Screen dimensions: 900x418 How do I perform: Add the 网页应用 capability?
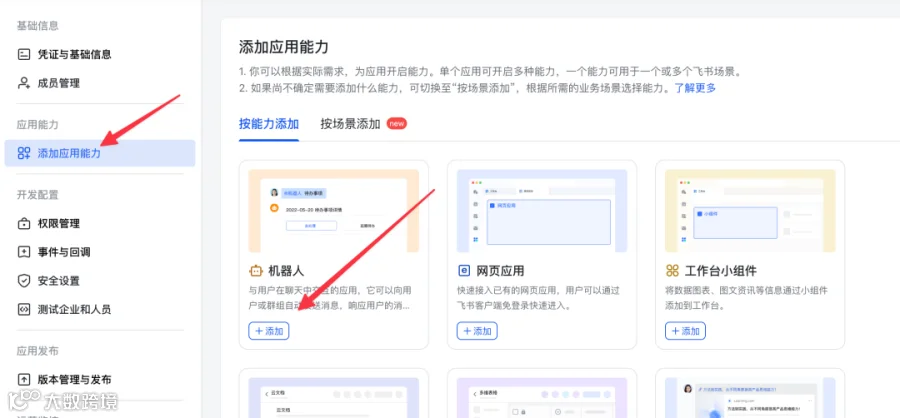click(x=477, y=331)
